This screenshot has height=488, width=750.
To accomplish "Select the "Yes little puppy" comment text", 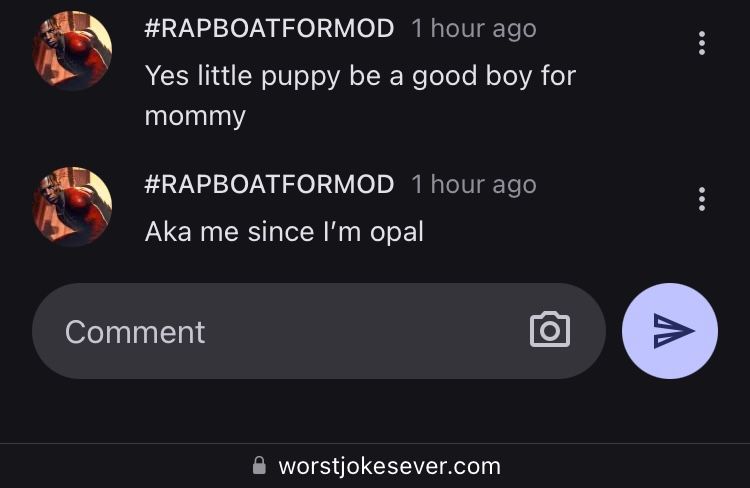I will tap(360, 76).
